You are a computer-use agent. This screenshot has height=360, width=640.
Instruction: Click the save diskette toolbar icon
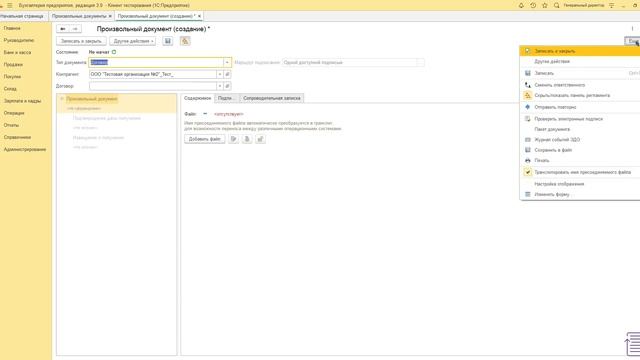[167, 41]
